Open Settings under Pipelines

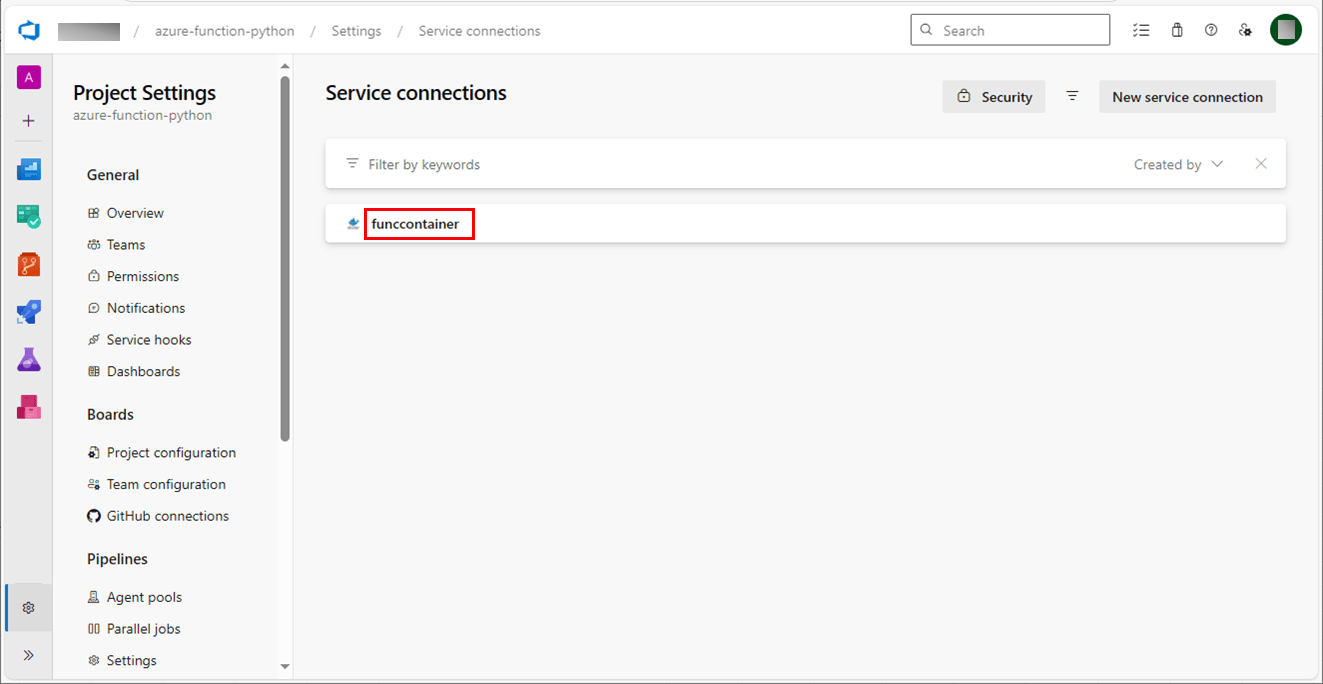[x=122, y=661]
